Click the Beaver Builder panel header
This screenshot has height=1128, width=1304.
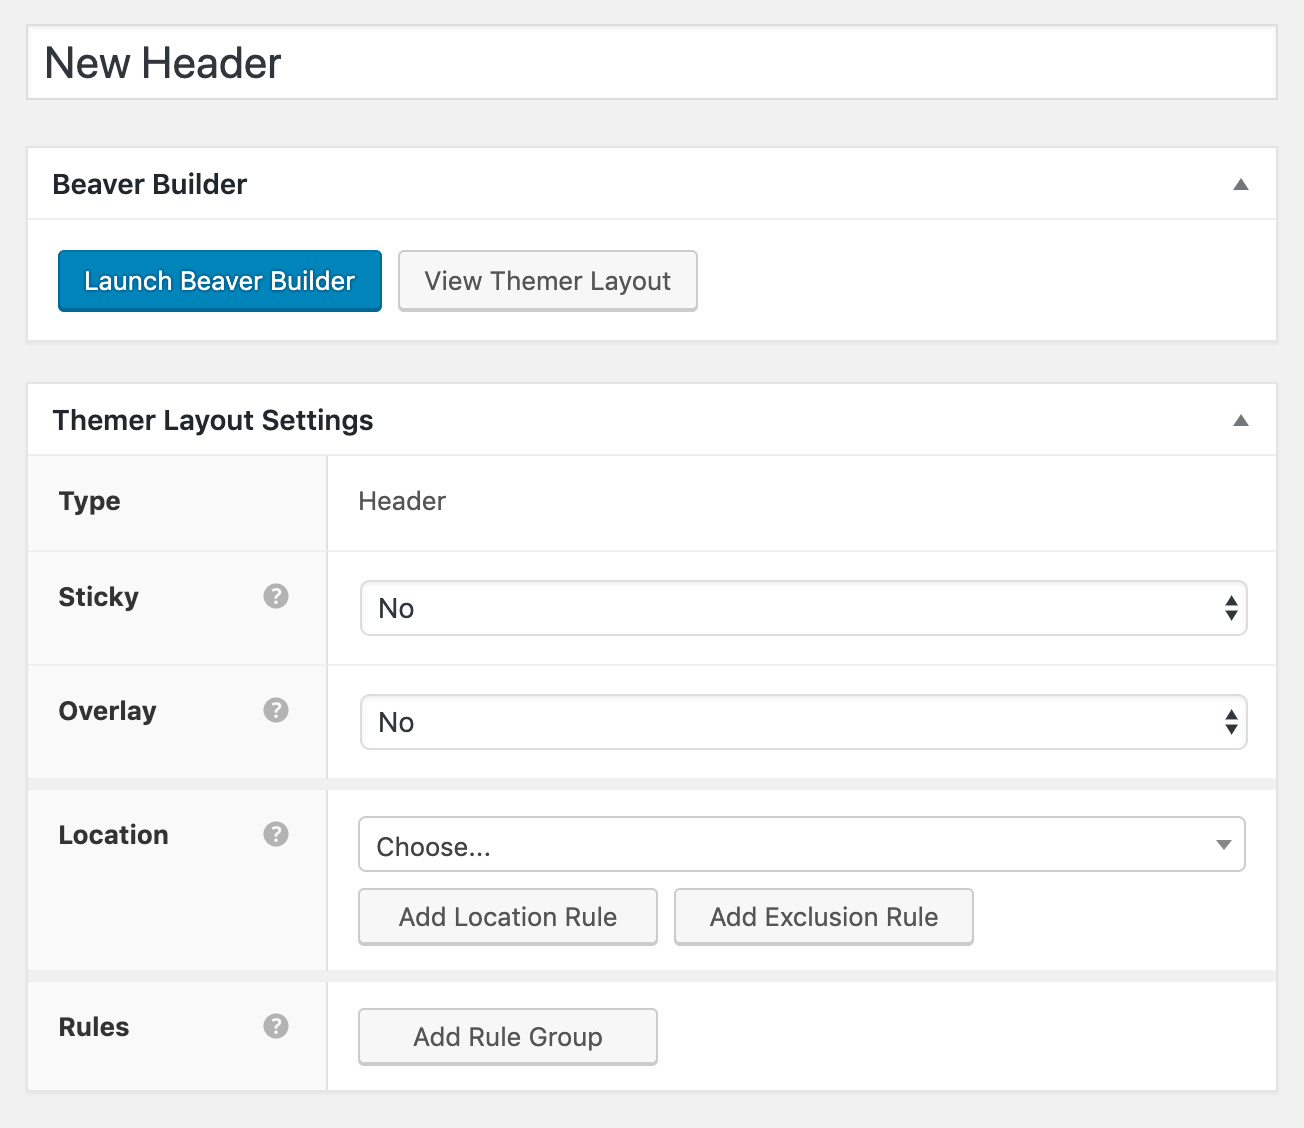point(148,184)
